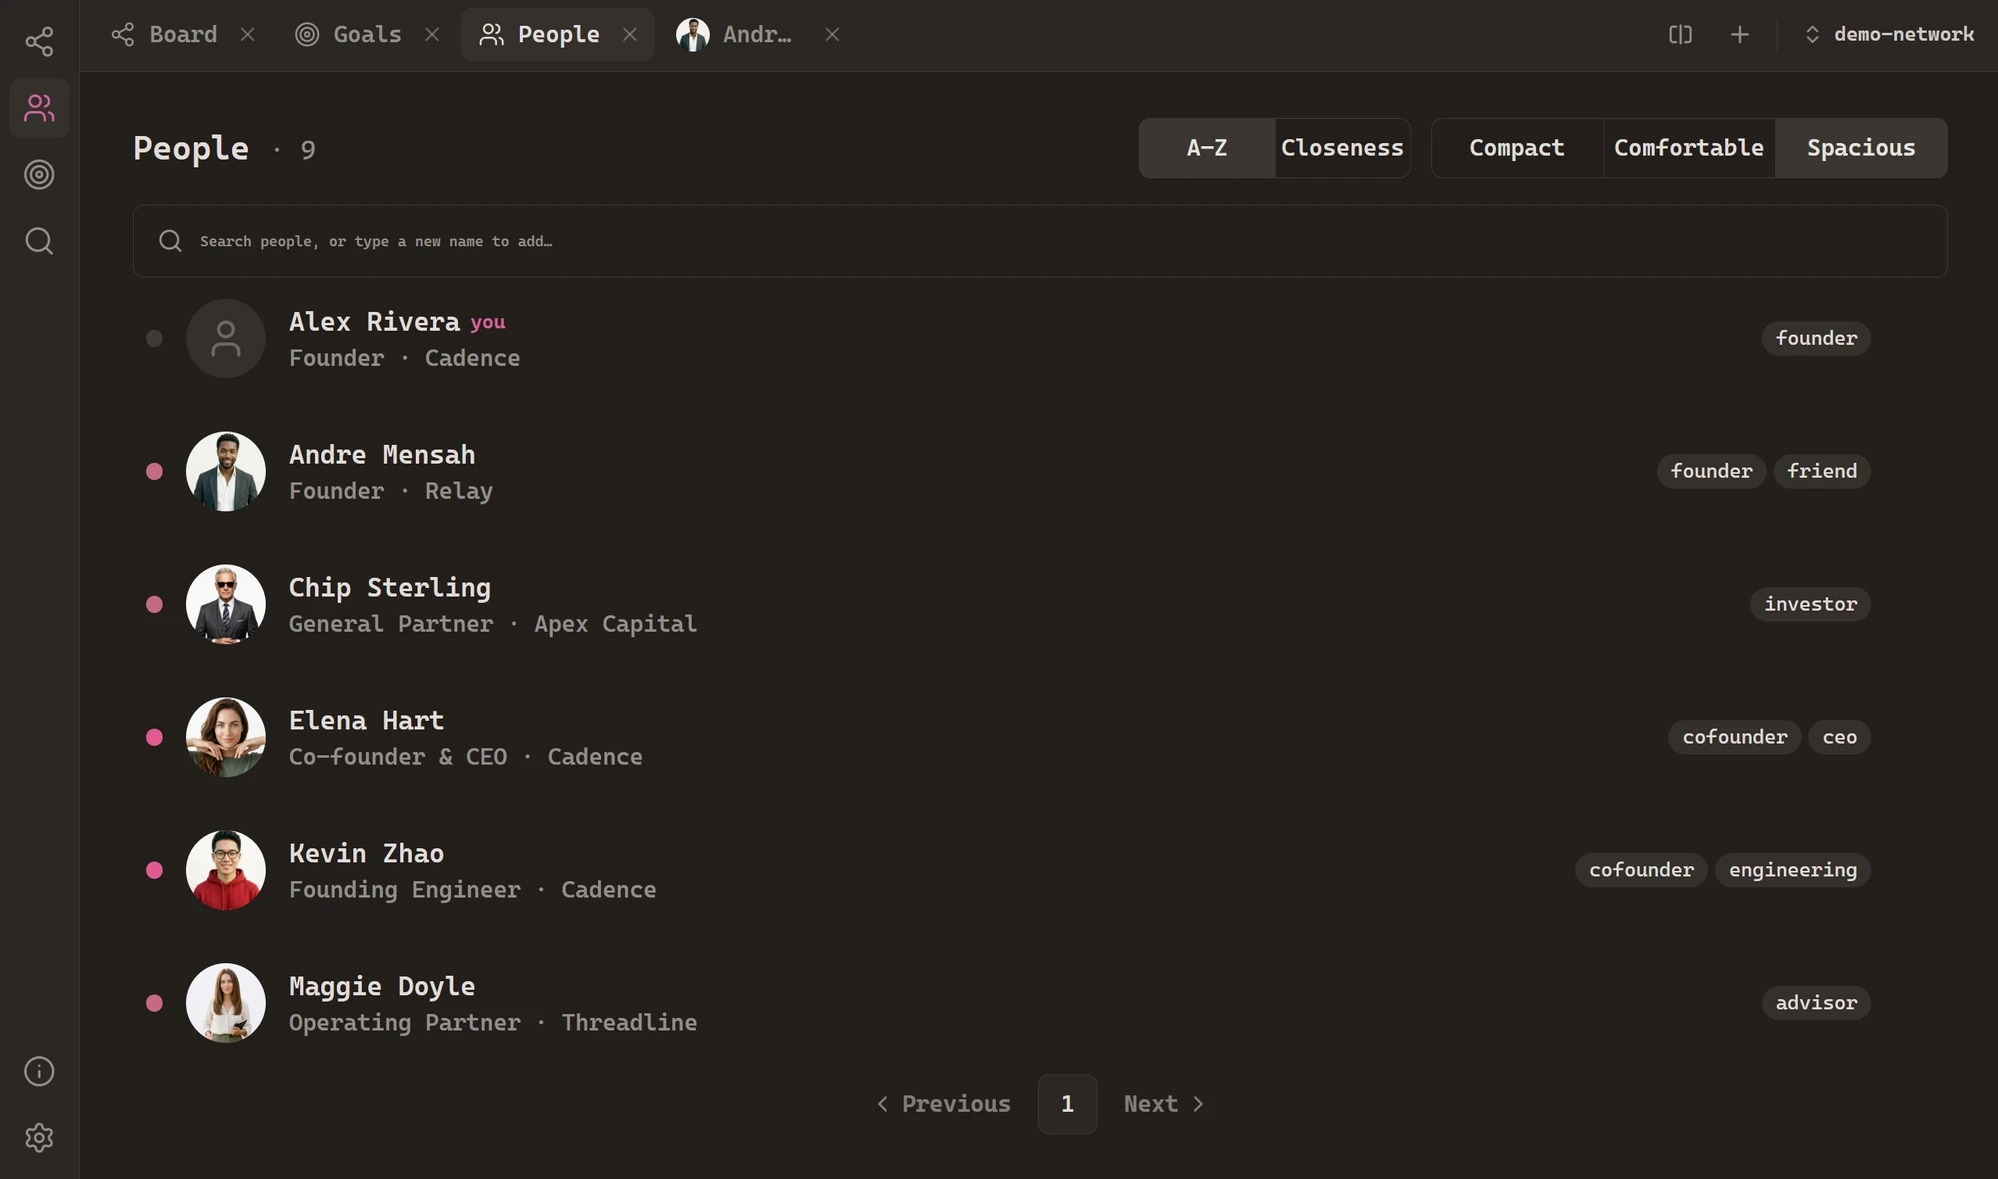Open the settings gear in sidebar
This screenshot has height=1179, width=1998.
[x=39, y=1138]
